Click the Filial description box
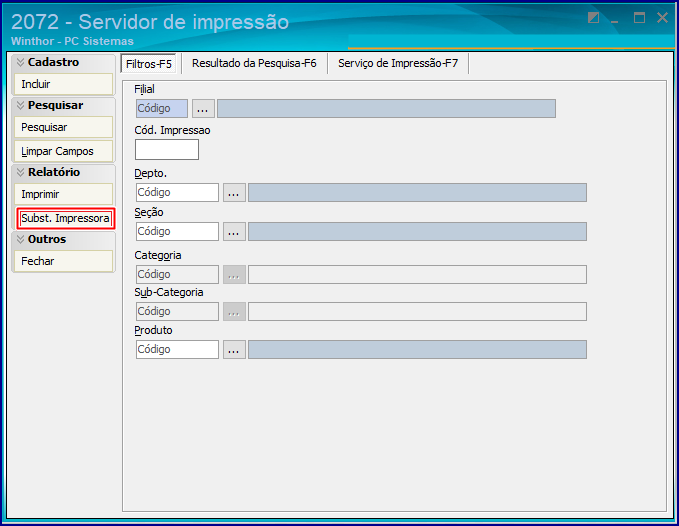 tap(386, 108)
